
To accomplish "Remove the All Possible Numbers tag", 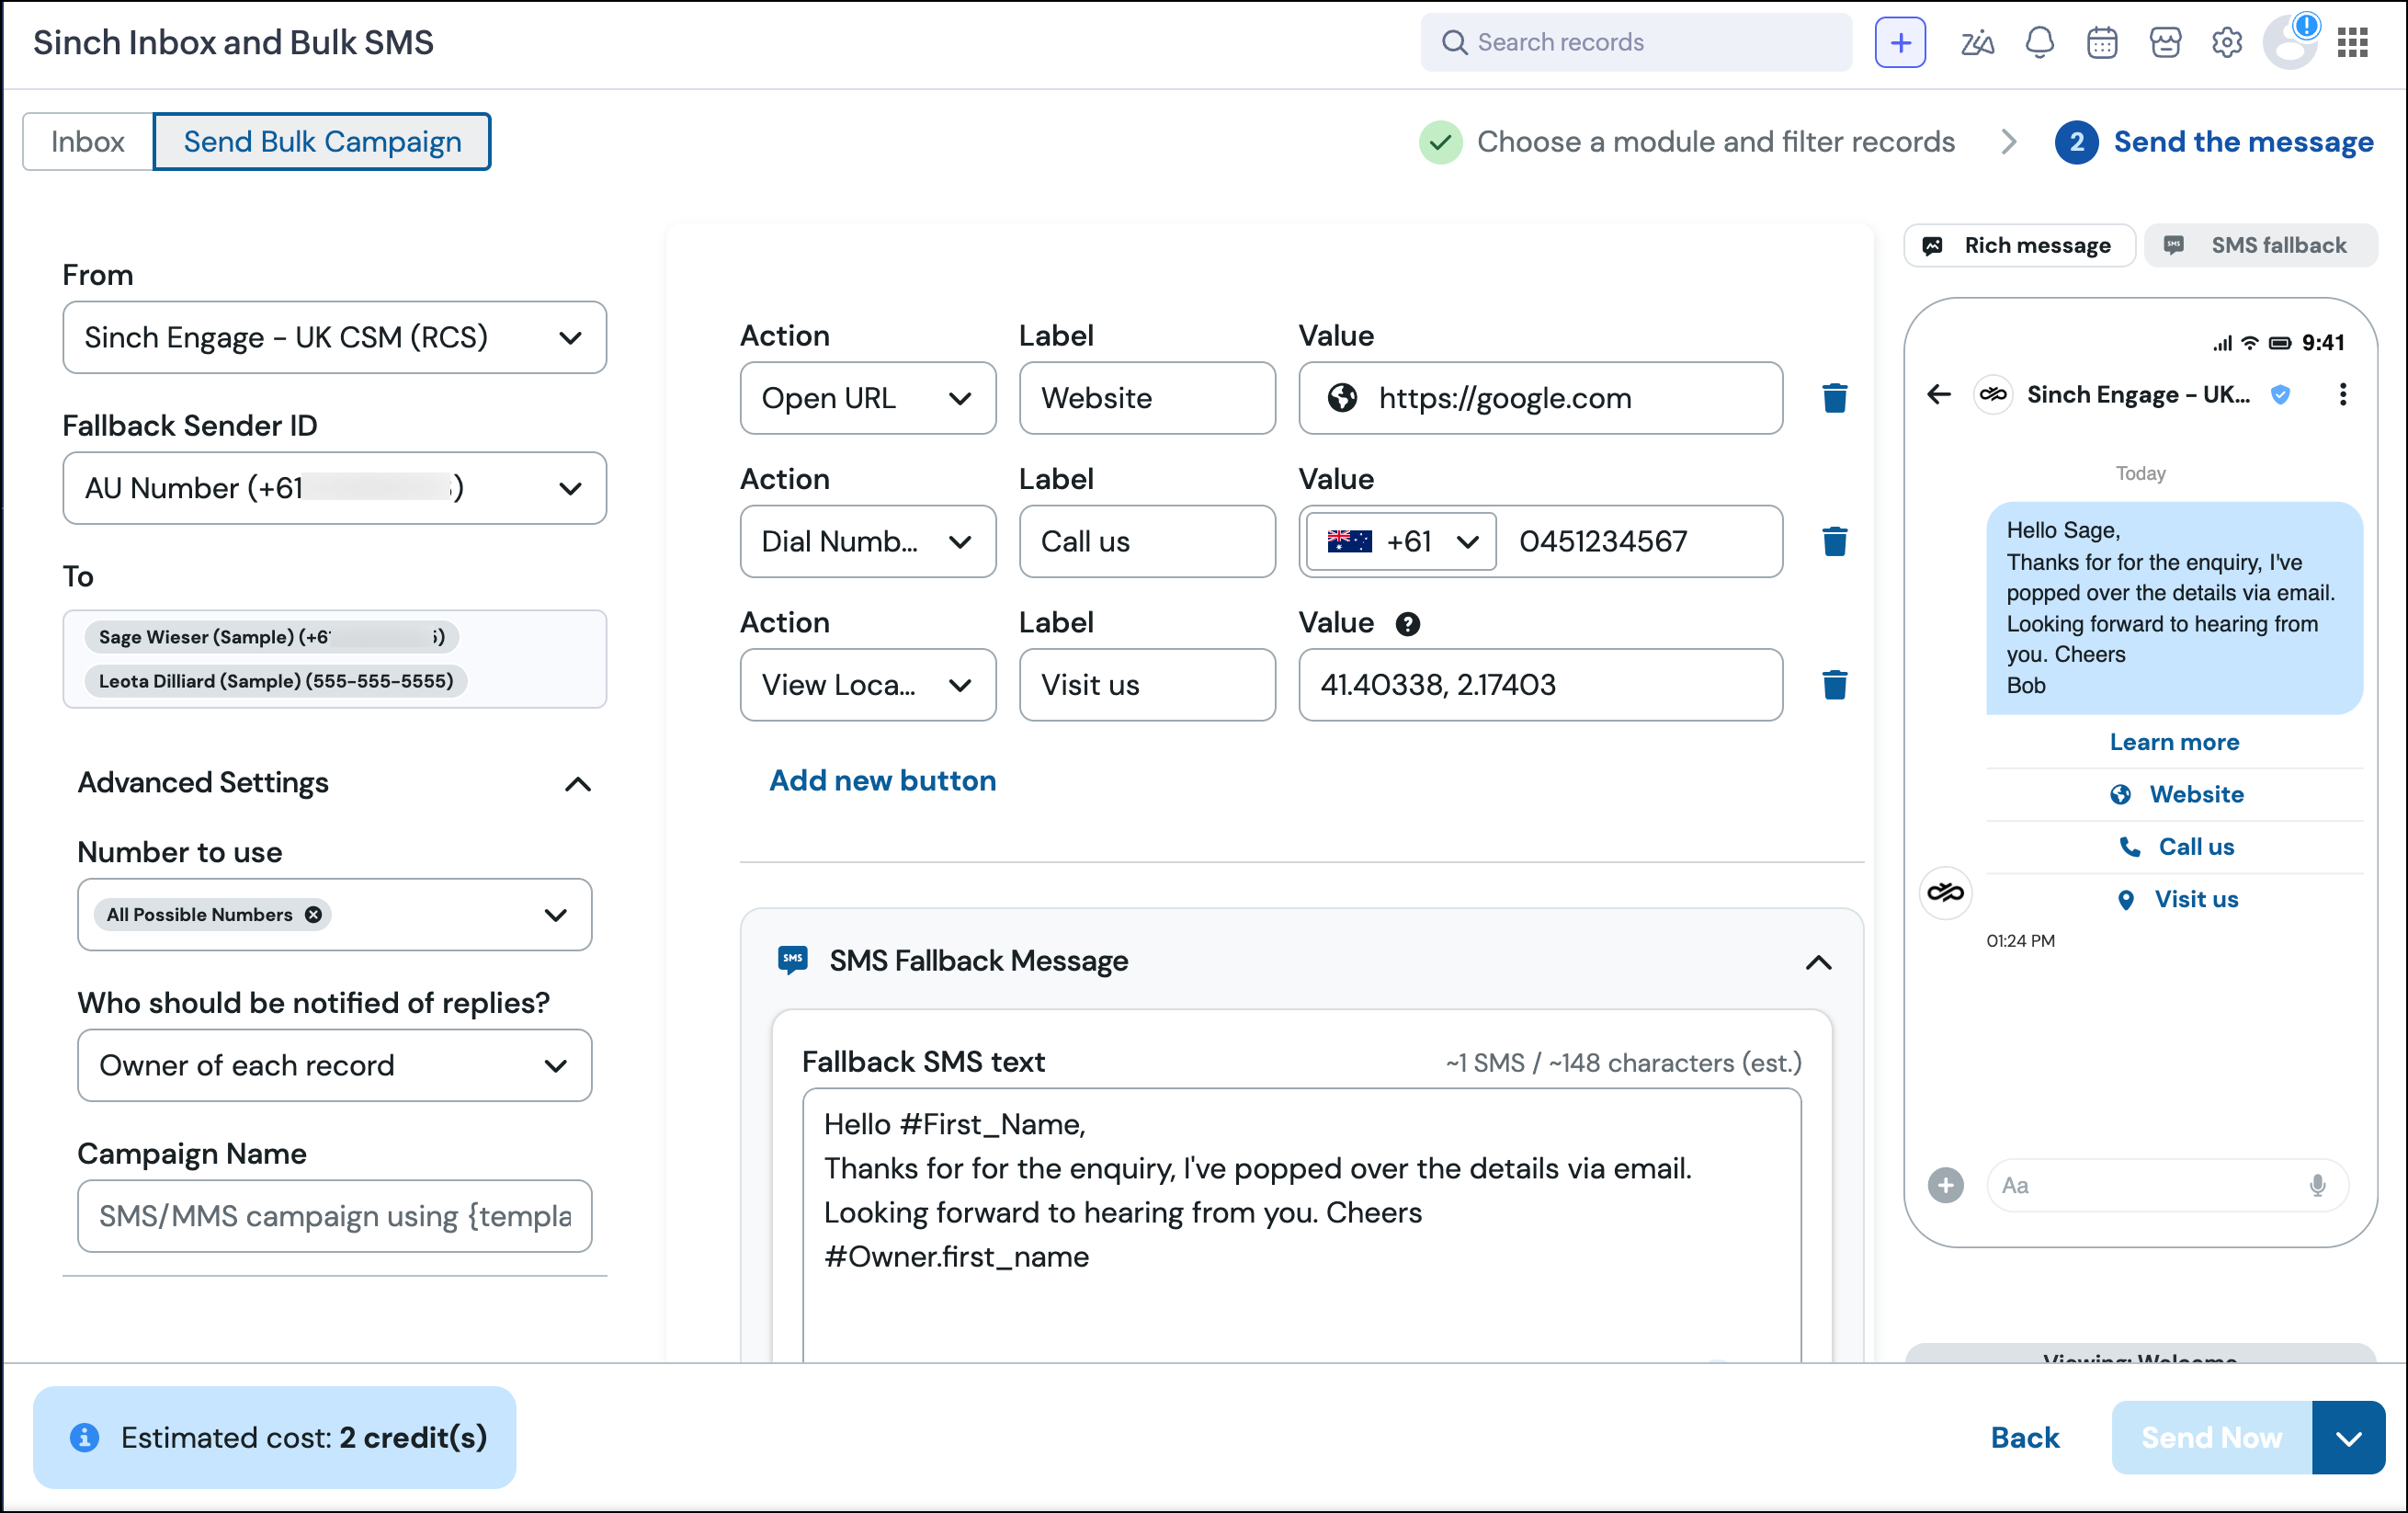I will coord(313,914).
